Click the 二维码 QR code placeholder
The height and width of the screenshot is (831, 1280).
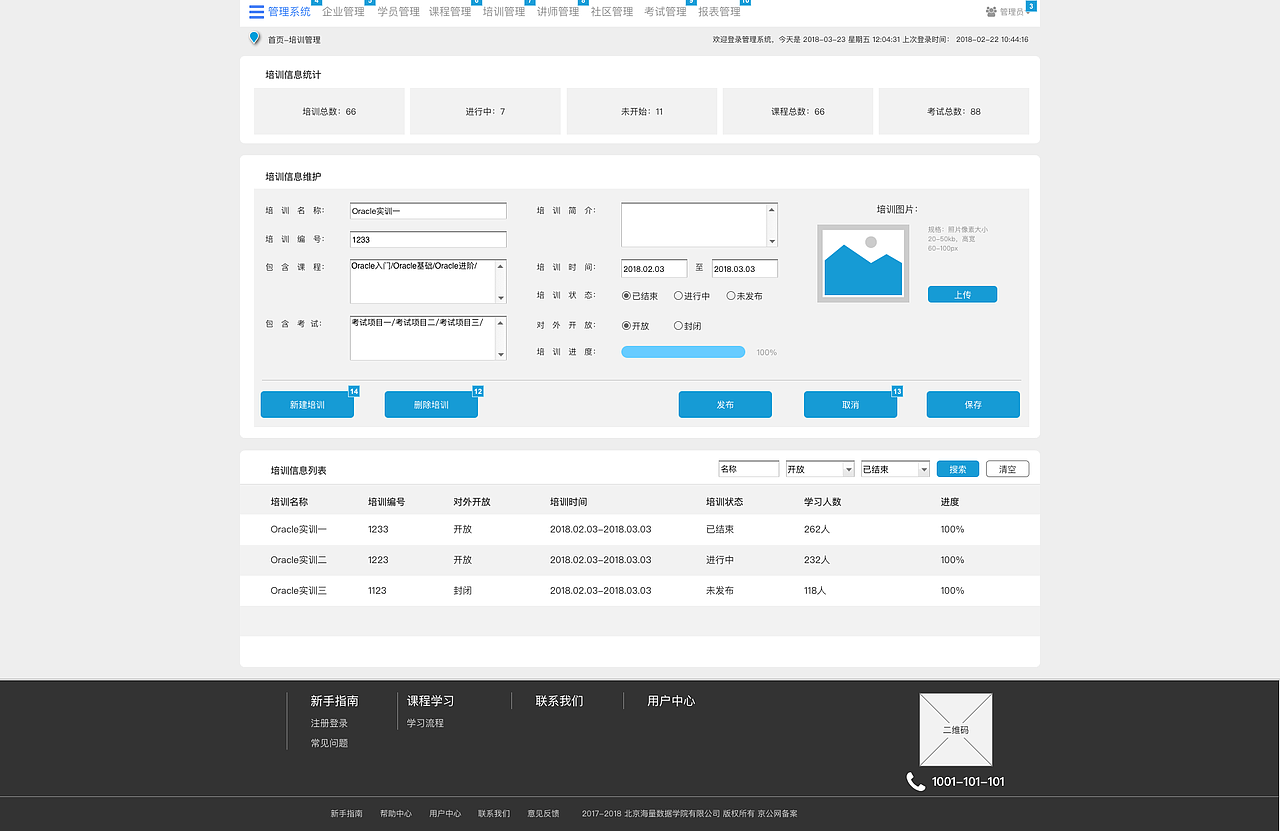(x=956, y=730)
